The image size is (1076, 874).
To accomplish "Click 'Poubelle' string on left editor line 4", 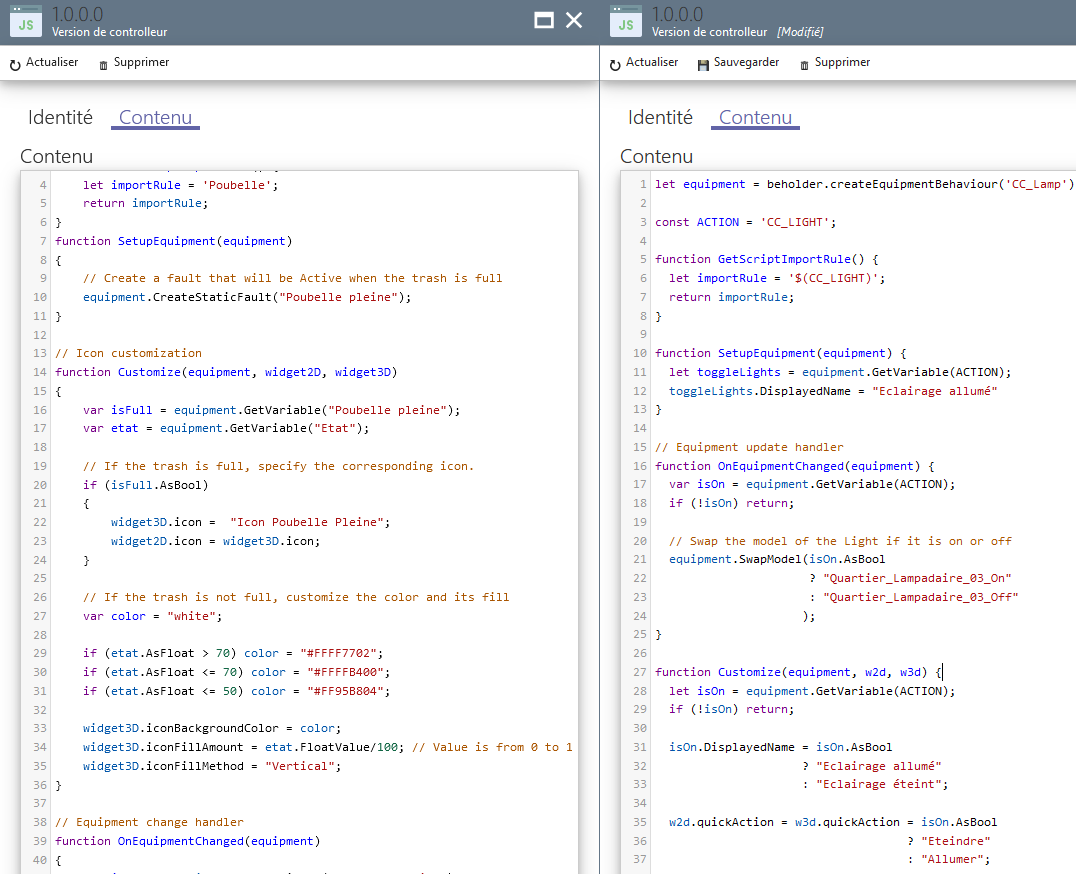I will [x=237, y=185].
